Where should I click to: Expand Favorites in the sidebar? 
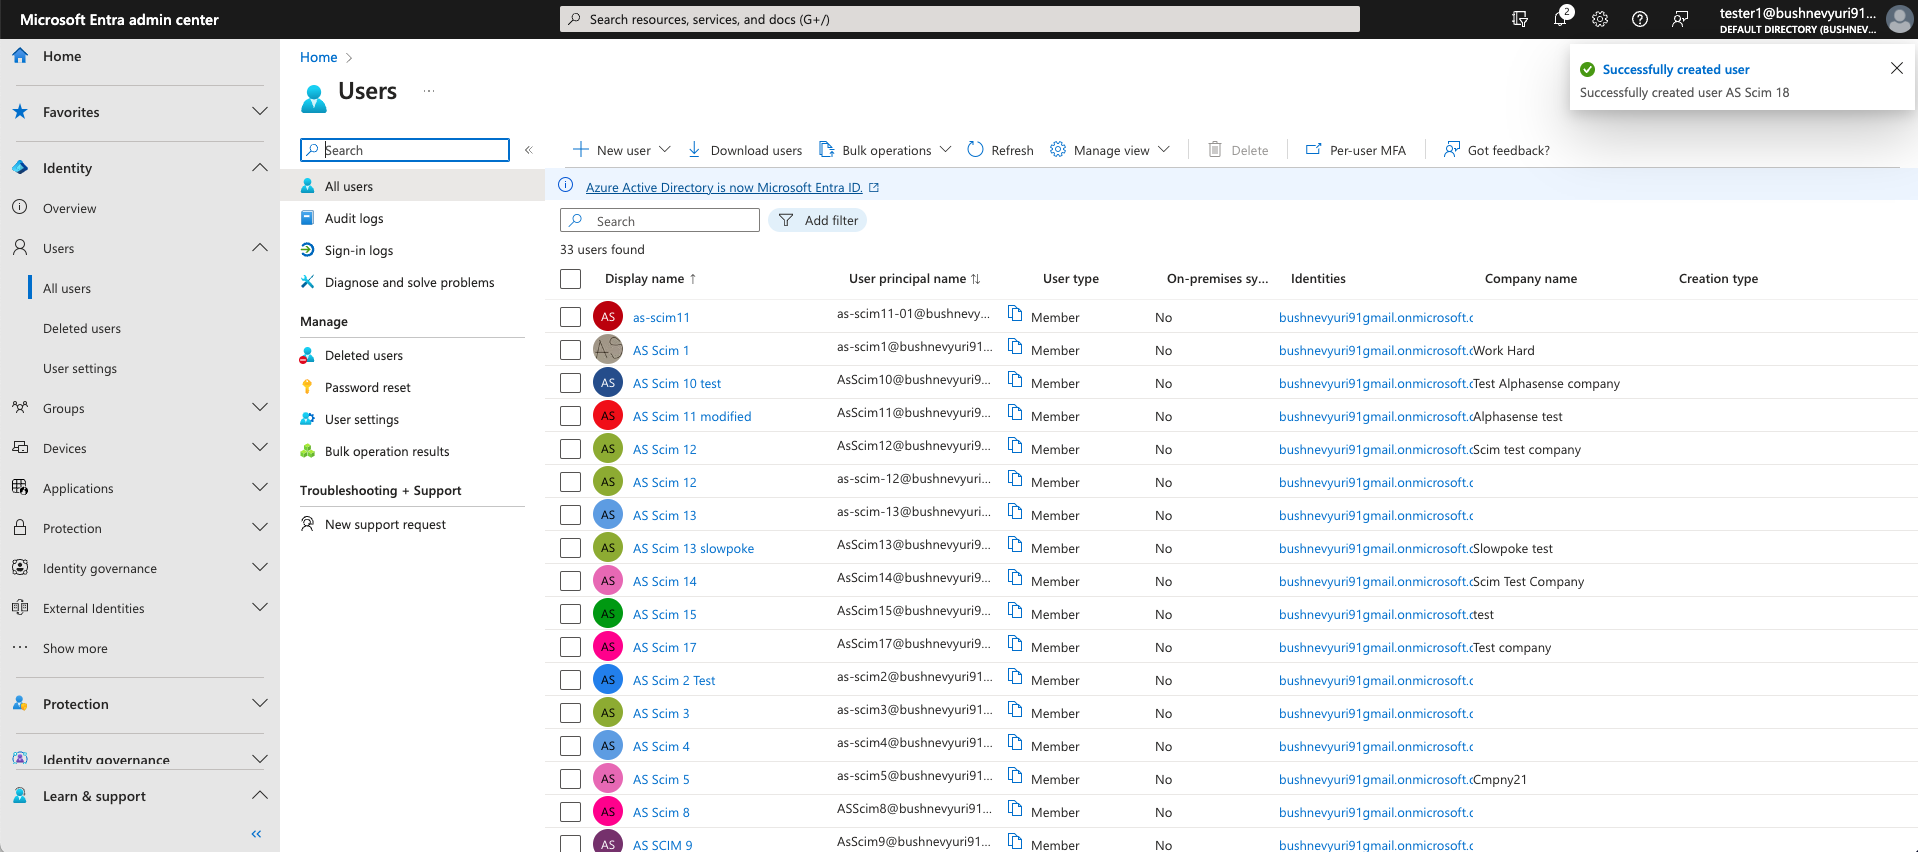click(260, 111)
